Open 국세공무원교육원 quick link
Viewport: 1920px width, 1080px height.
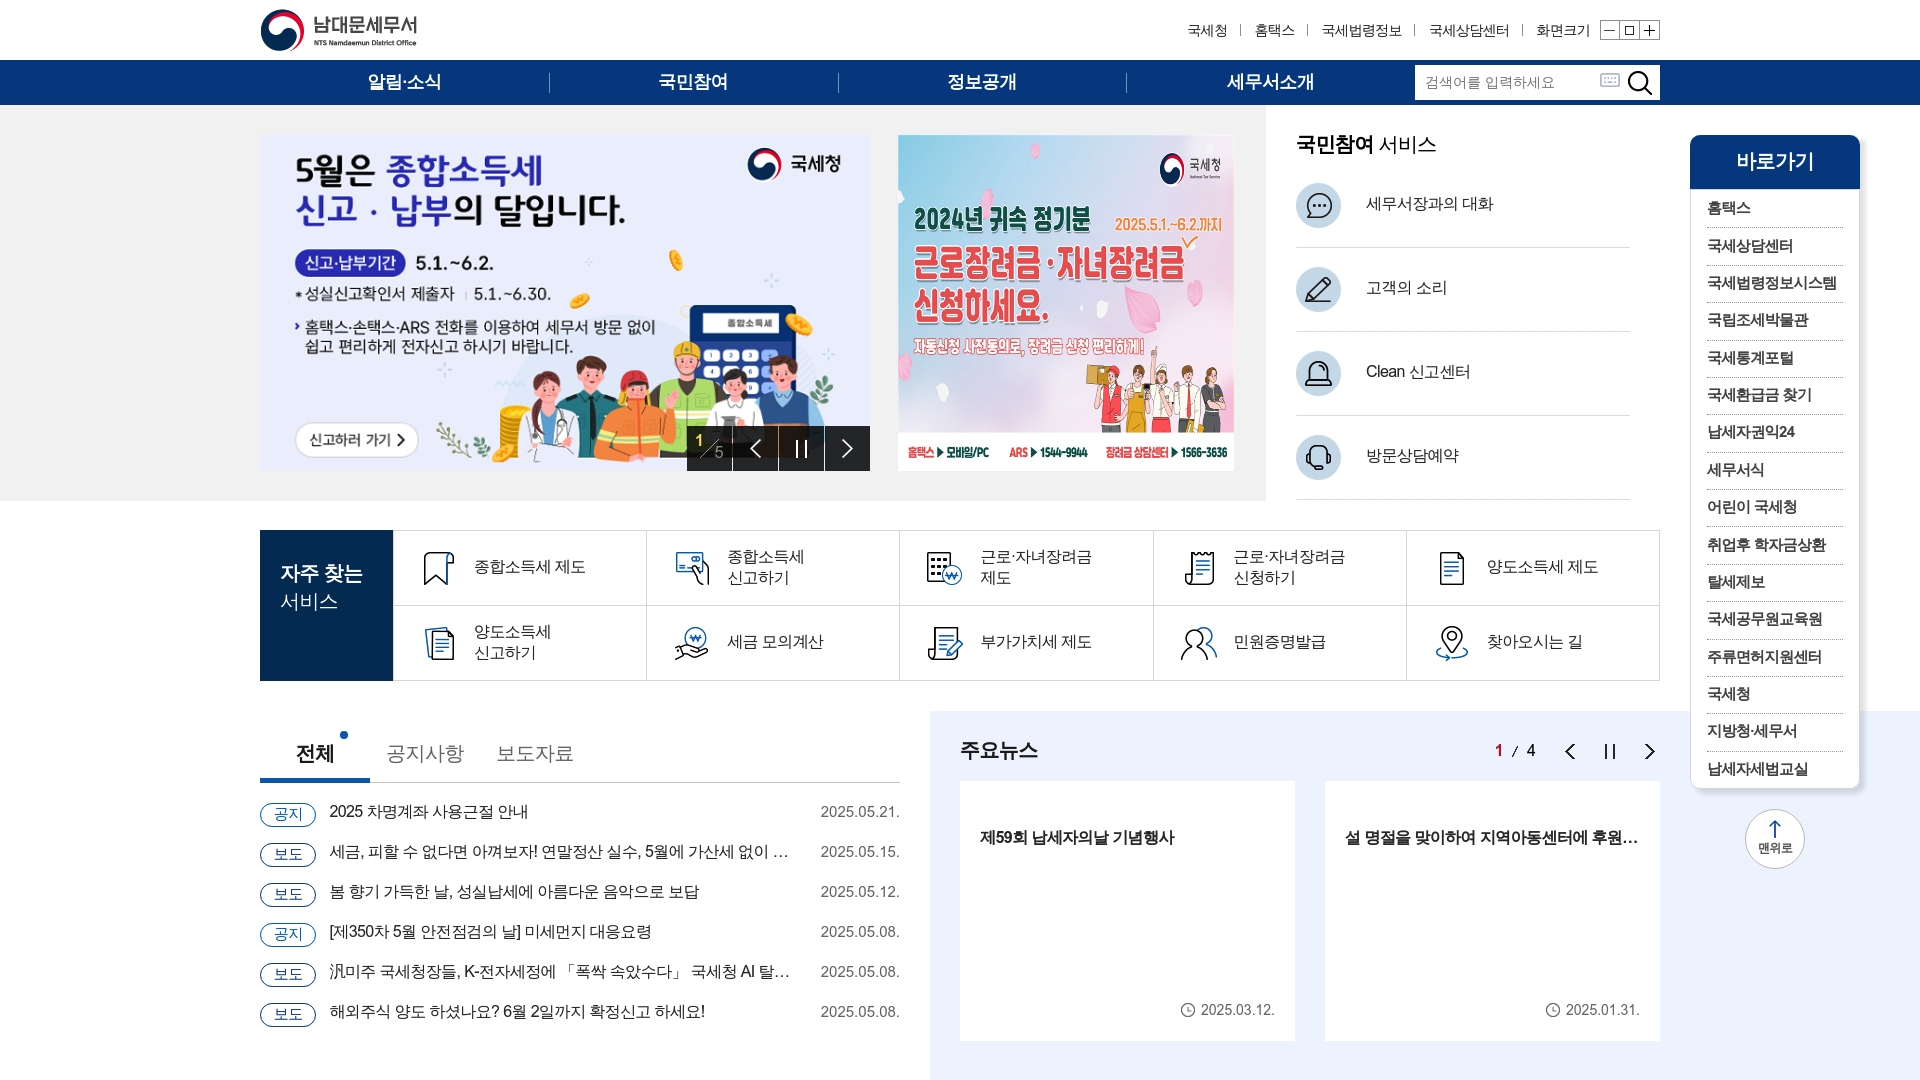(x=1764, y=619)
